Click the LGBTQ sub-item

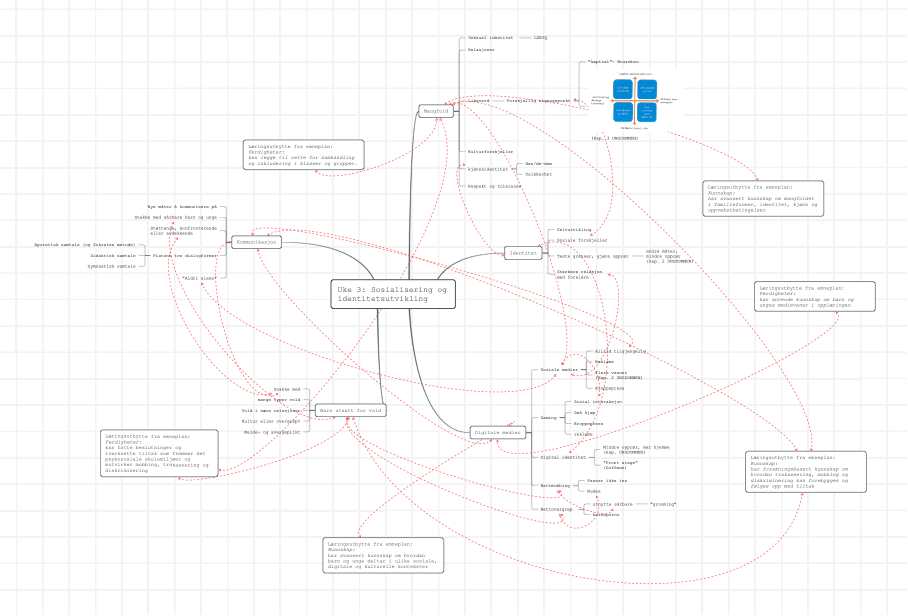click(x=540, y=38)
